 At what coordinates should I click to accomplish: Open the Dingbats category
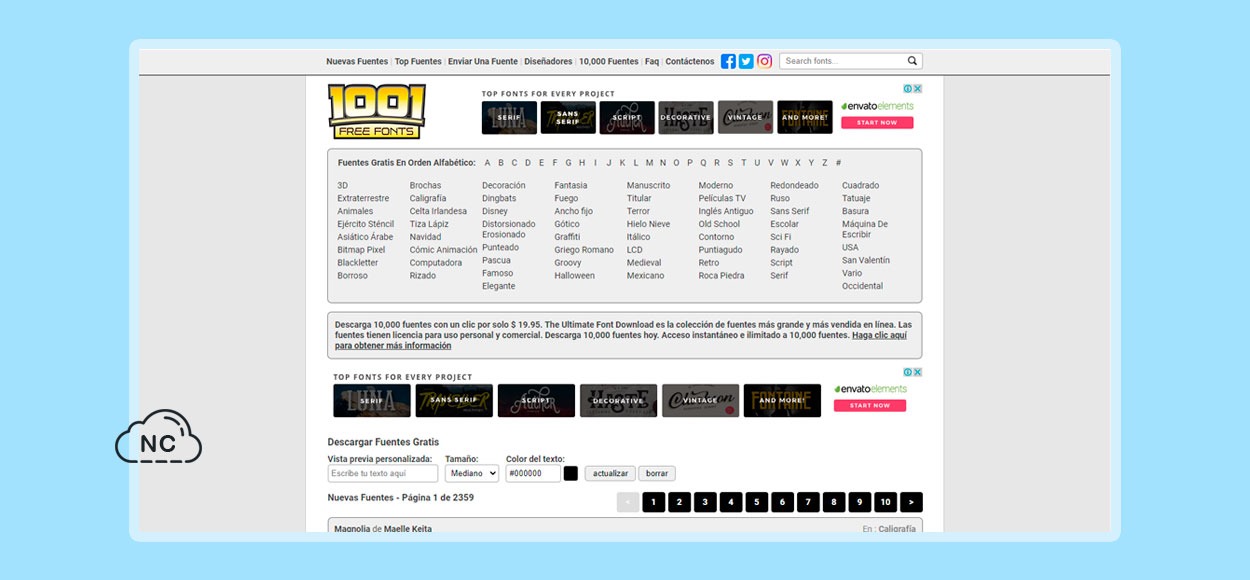[x=499, y=198]
